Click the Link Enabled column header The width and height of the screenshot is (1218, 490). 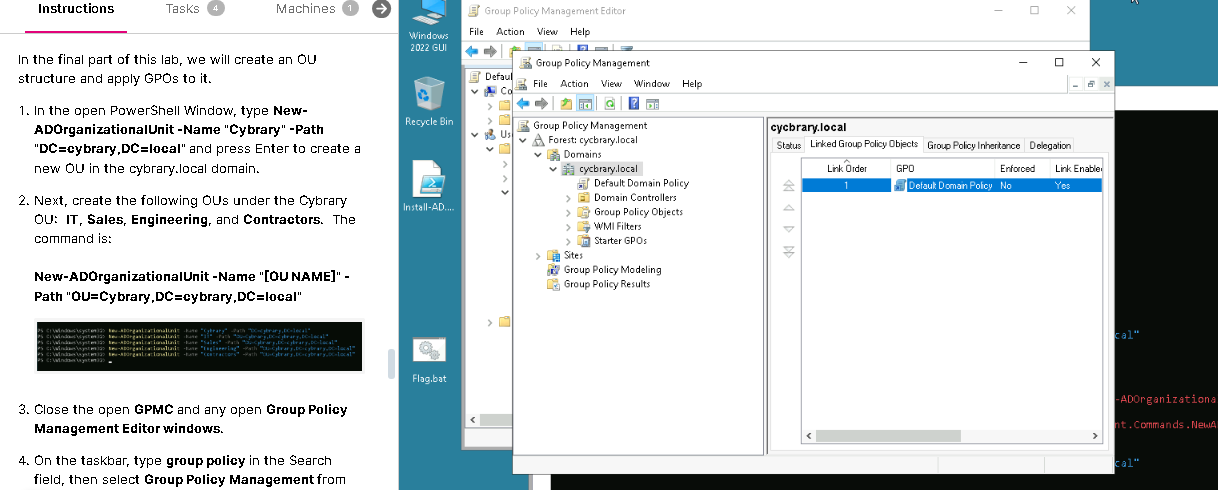pos(1077,169)
